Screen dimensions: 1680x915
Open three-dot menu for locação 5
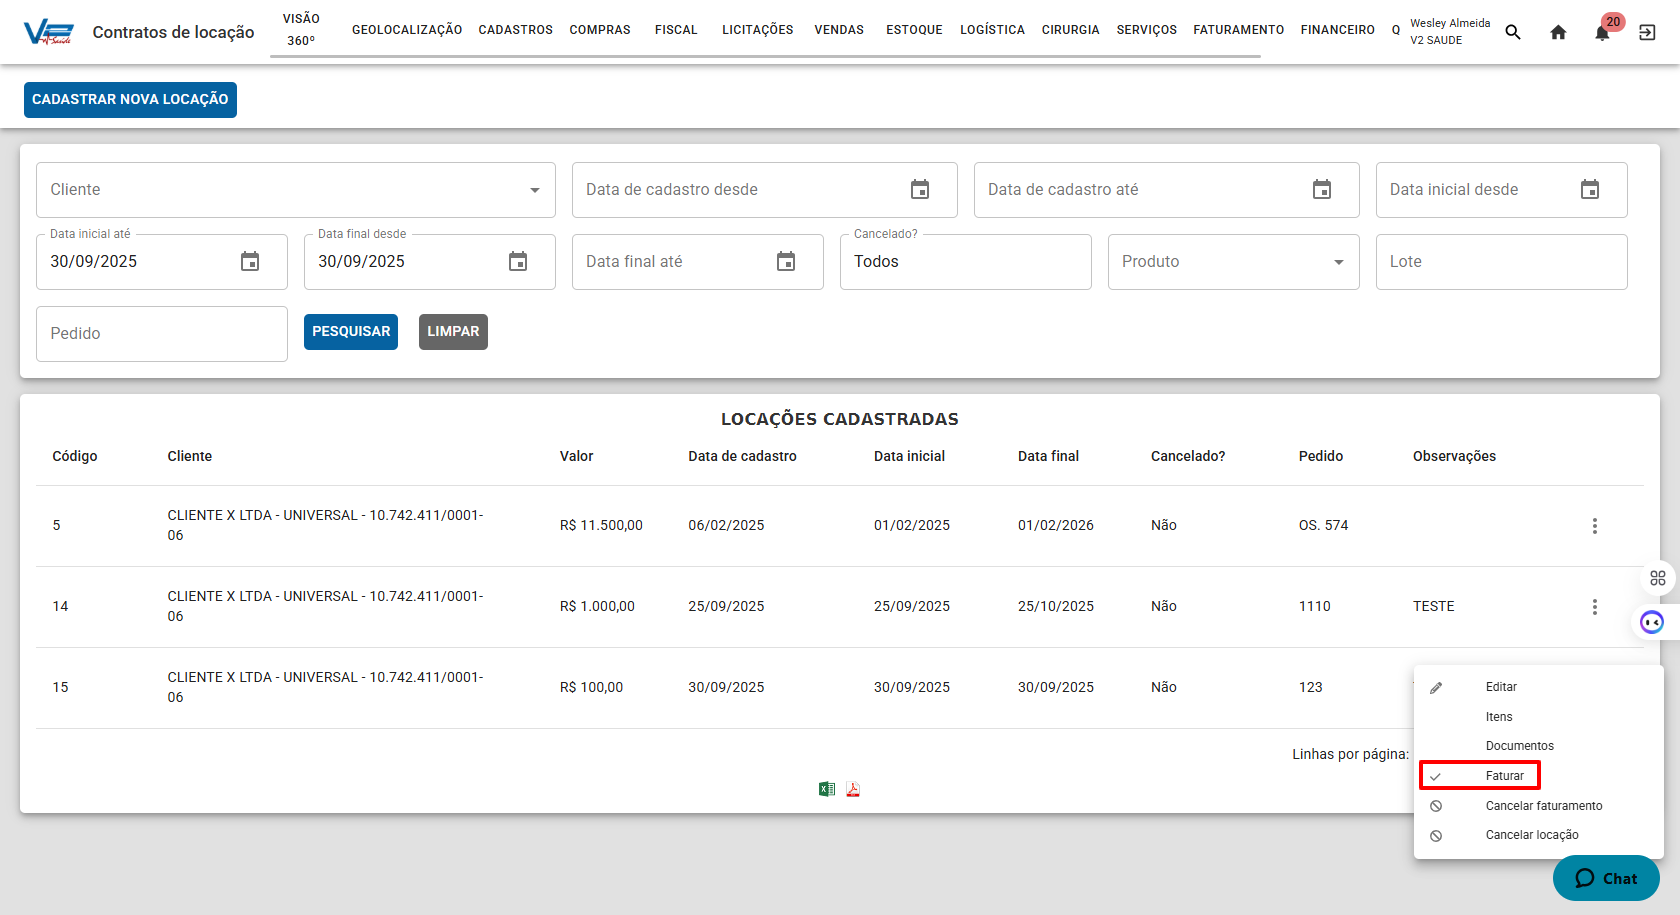1594,526
